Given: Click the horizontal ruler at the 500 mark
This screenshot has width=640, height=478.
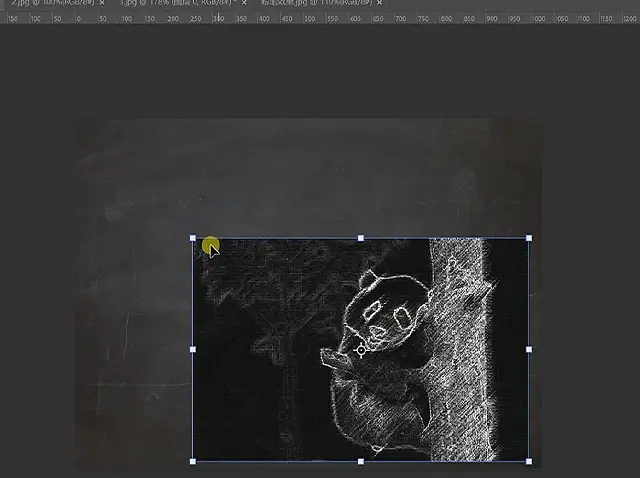Looking at the screenshot, I should 309,19.
